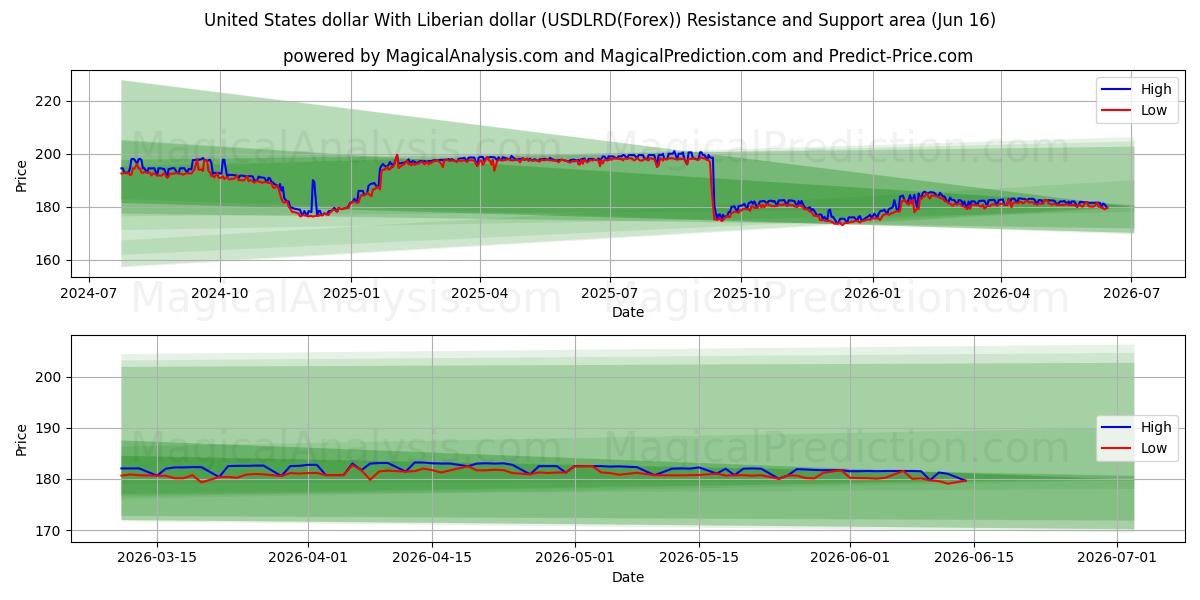The image size is (1200, 600).
Task: Click the 2026-07 tick on upper chart
Action: [x=1131, y=294]
